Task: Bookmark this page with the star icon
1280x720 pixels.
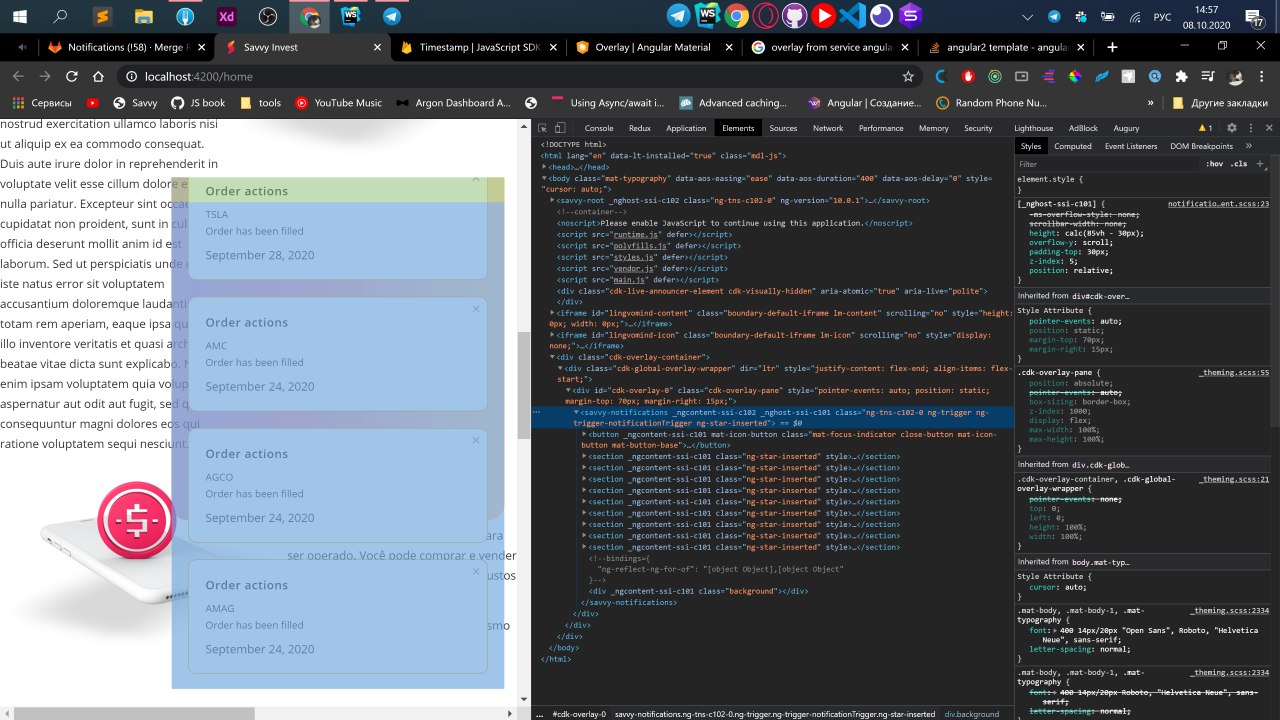Action: click(908, 76)
